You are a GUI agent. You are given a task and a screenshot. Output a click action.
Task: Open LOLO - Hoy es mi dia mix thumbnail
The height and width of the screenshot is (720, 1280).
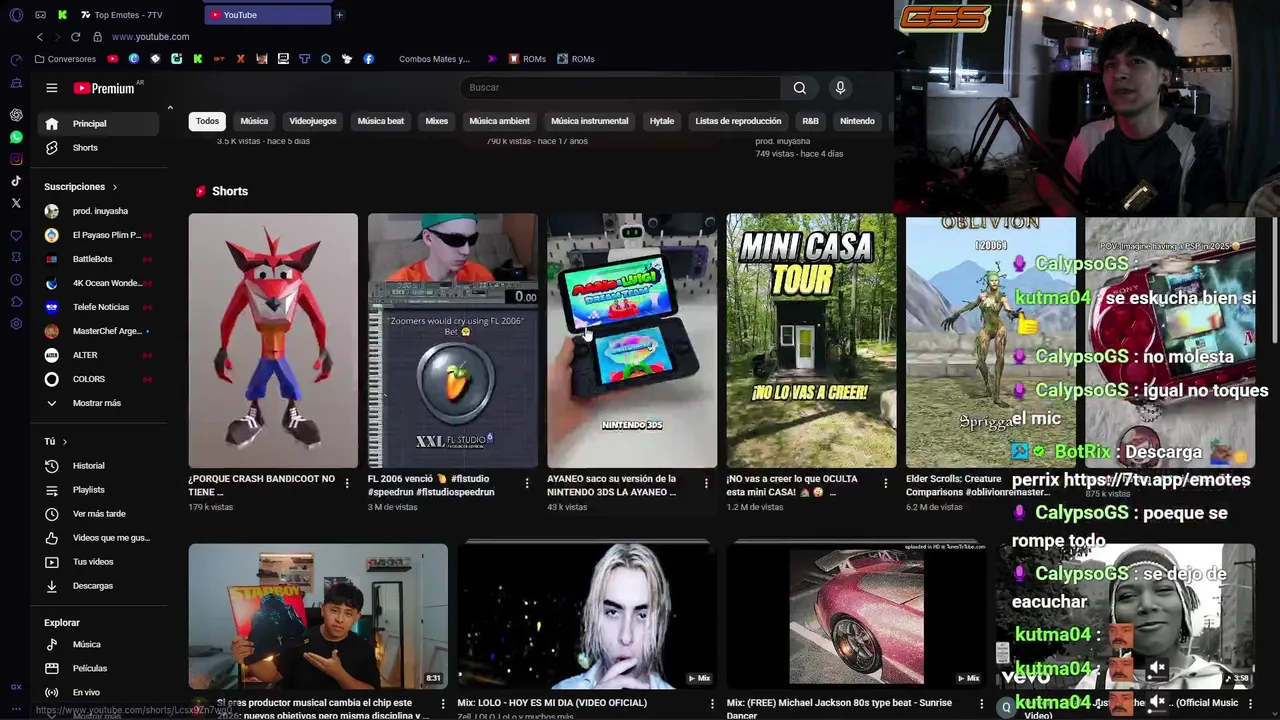click(587, 615)
